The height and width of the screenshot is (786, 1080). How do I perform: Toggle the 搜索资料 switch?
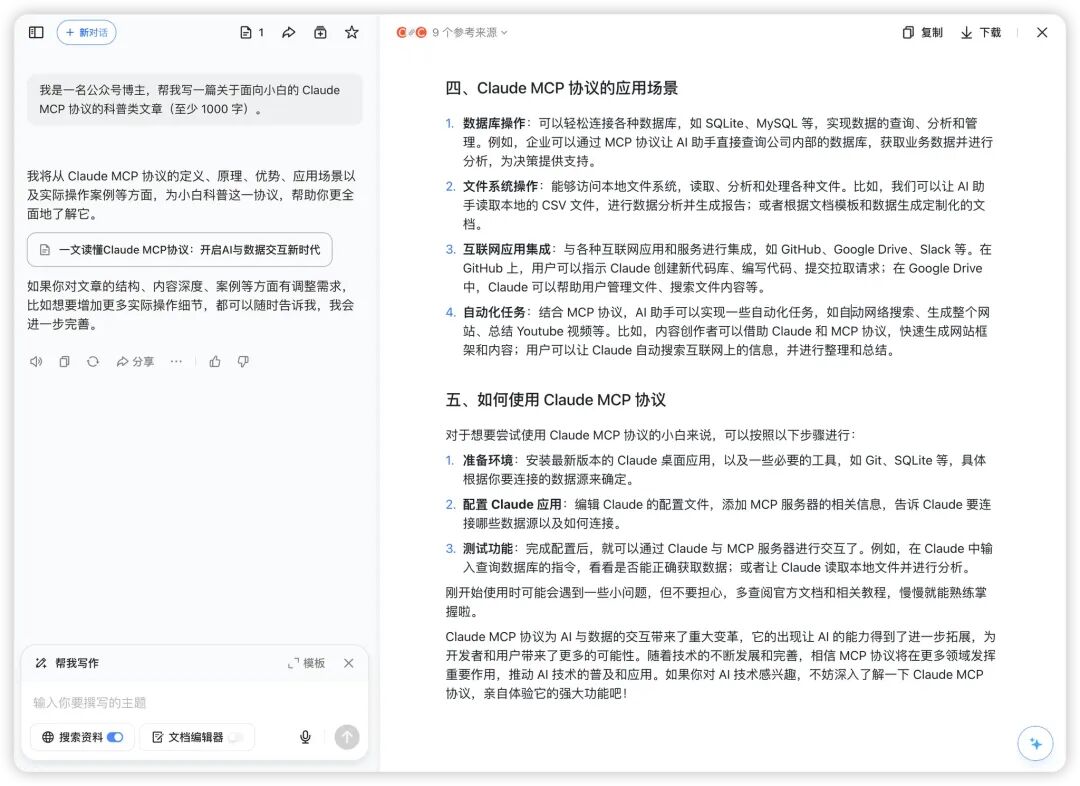116,737
